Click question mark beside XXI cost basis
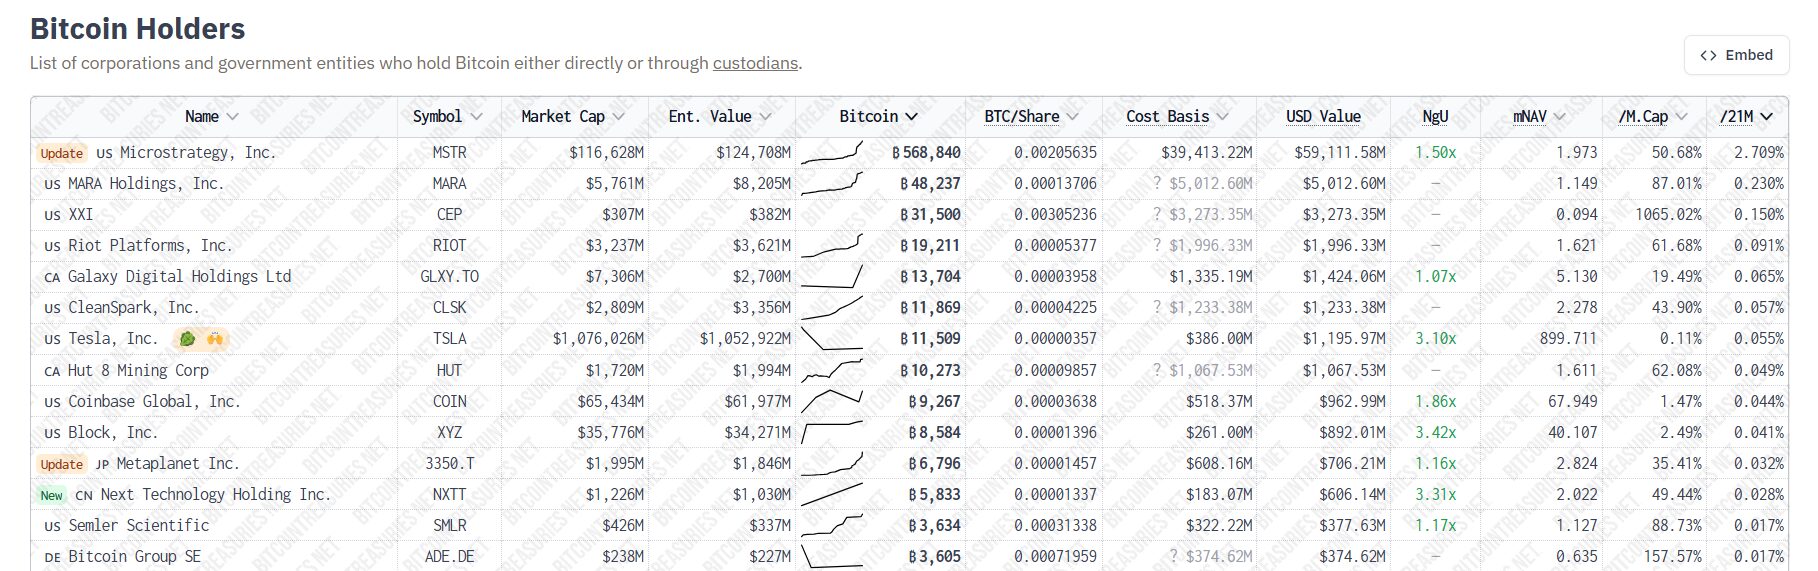Screen dimensions: 1818x571 [1157, 214]
